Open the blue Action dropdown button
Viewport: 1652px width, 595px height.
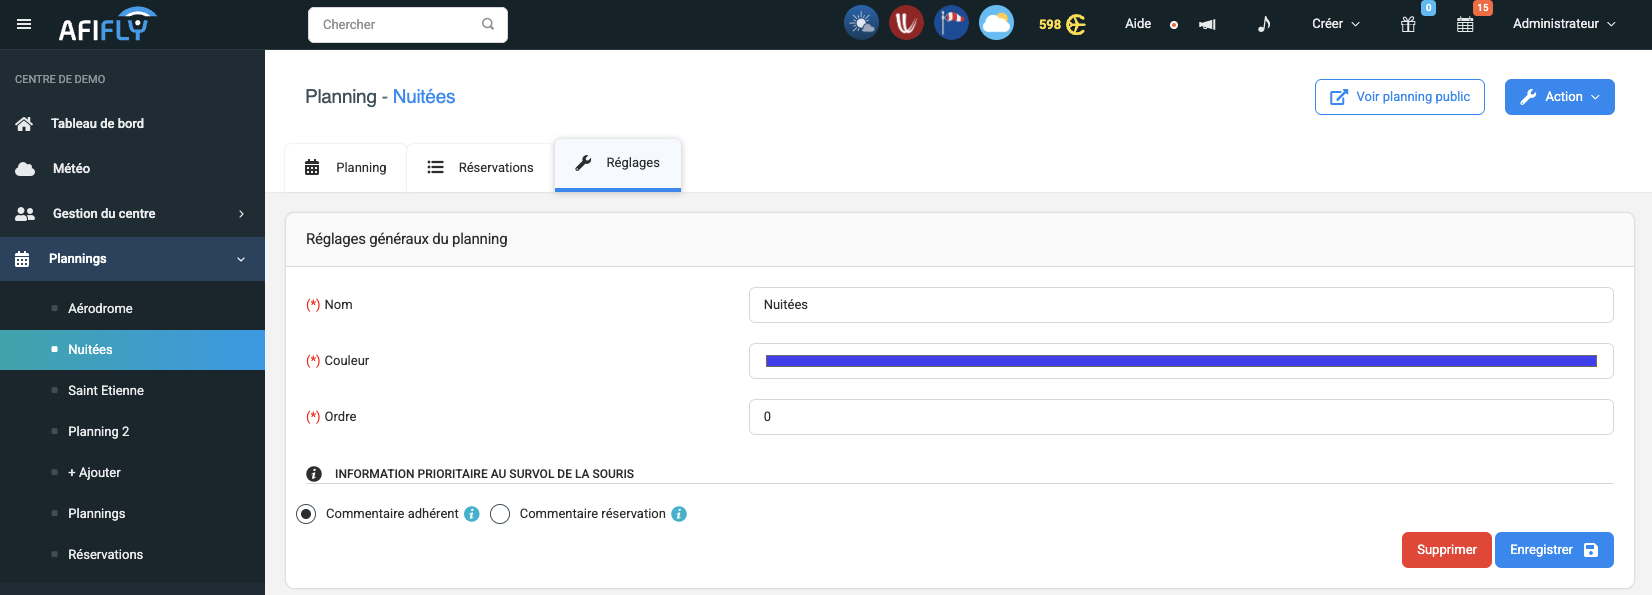click(1559, 97)
